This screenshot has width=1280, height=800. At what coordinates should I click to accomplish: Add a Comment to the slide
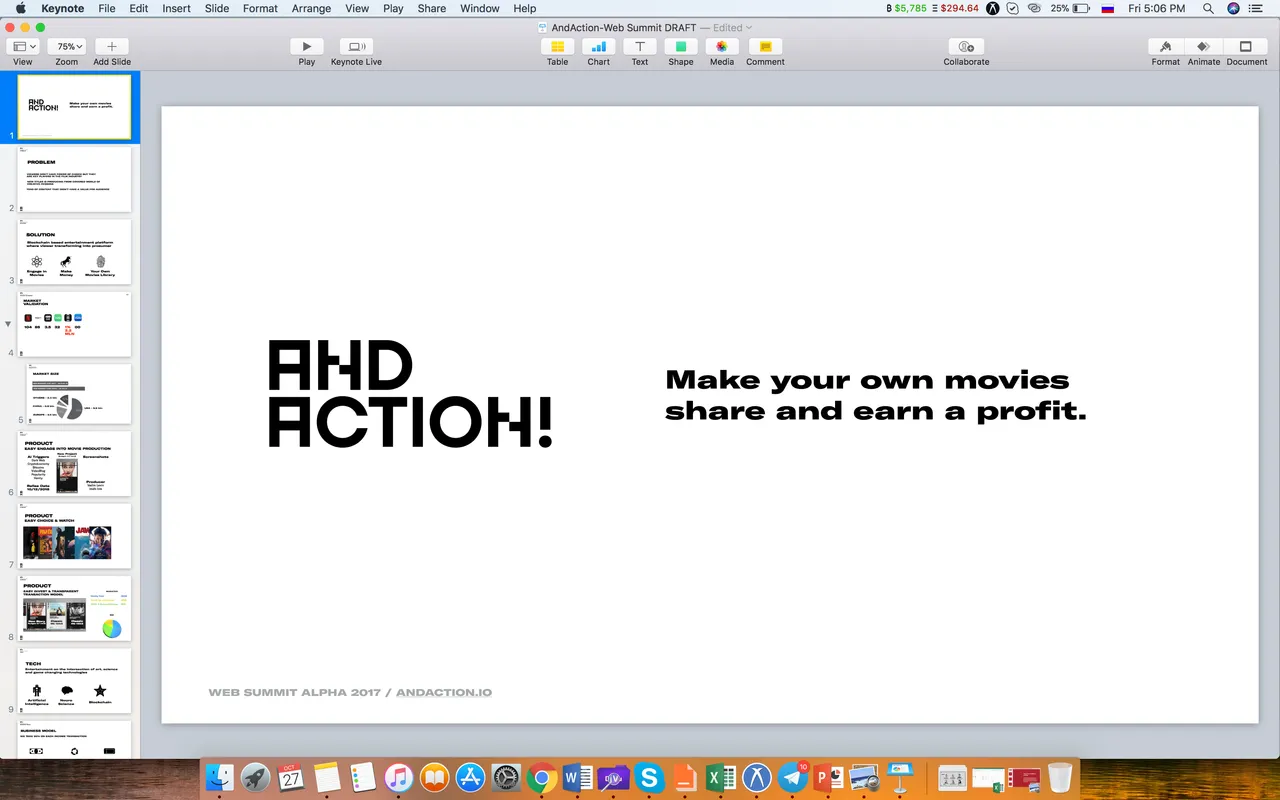[x=765, y=46]
